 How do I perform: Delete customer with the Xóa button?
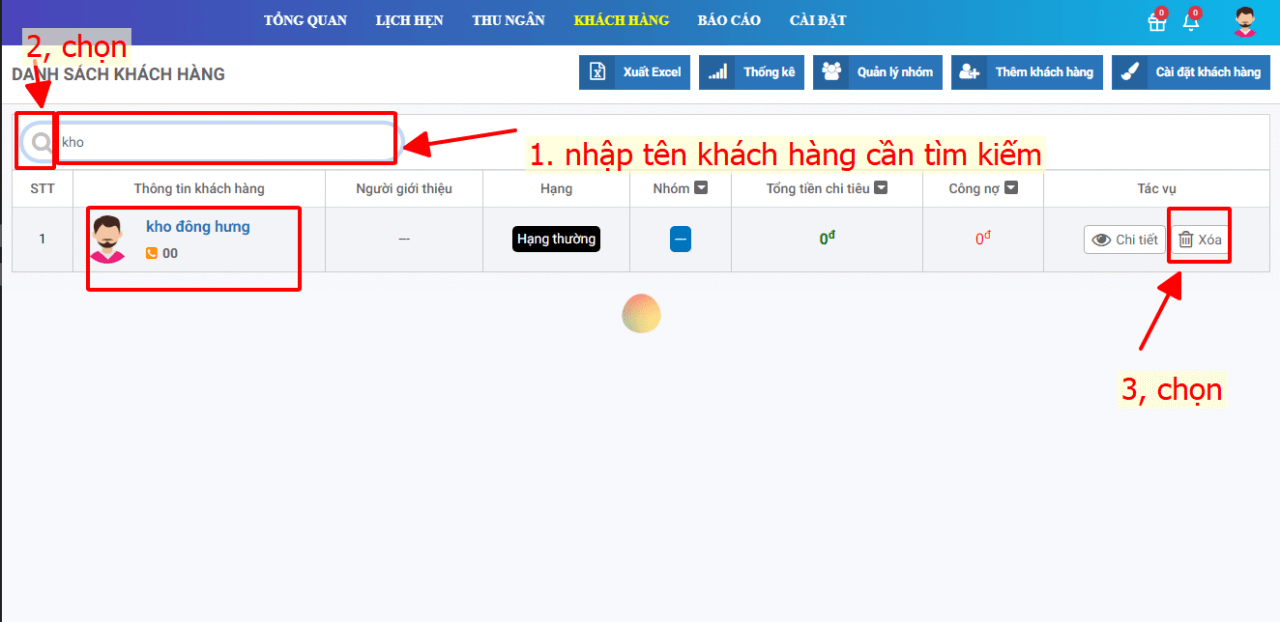point(1200,240)
